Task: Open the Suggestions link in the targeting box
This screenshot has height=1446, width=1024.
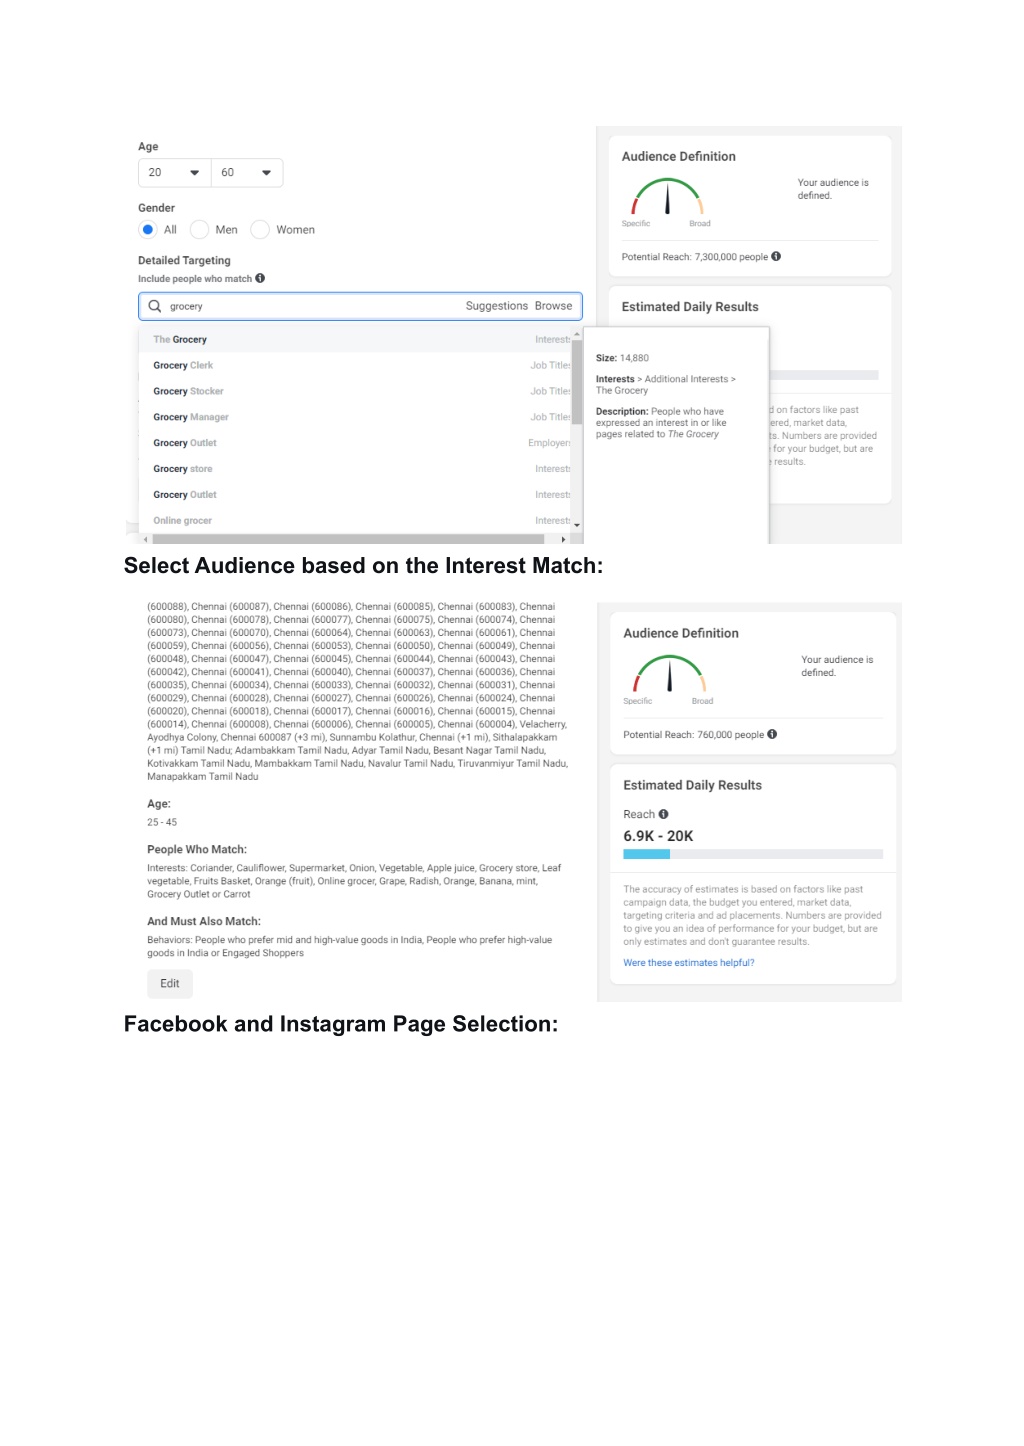Action: tap(497, 306)
